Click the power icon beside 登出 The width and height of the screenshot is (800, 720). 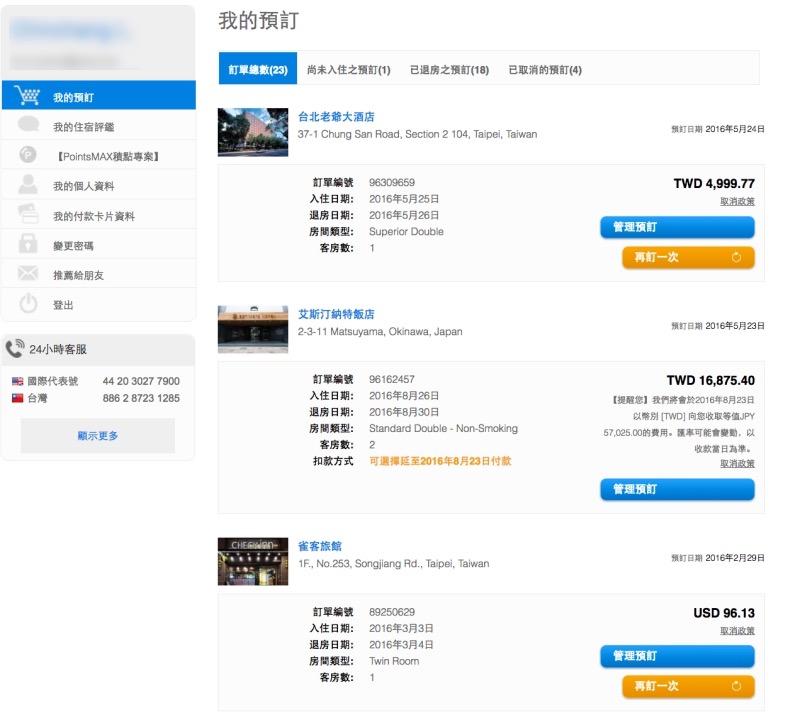tap(28, 304)
